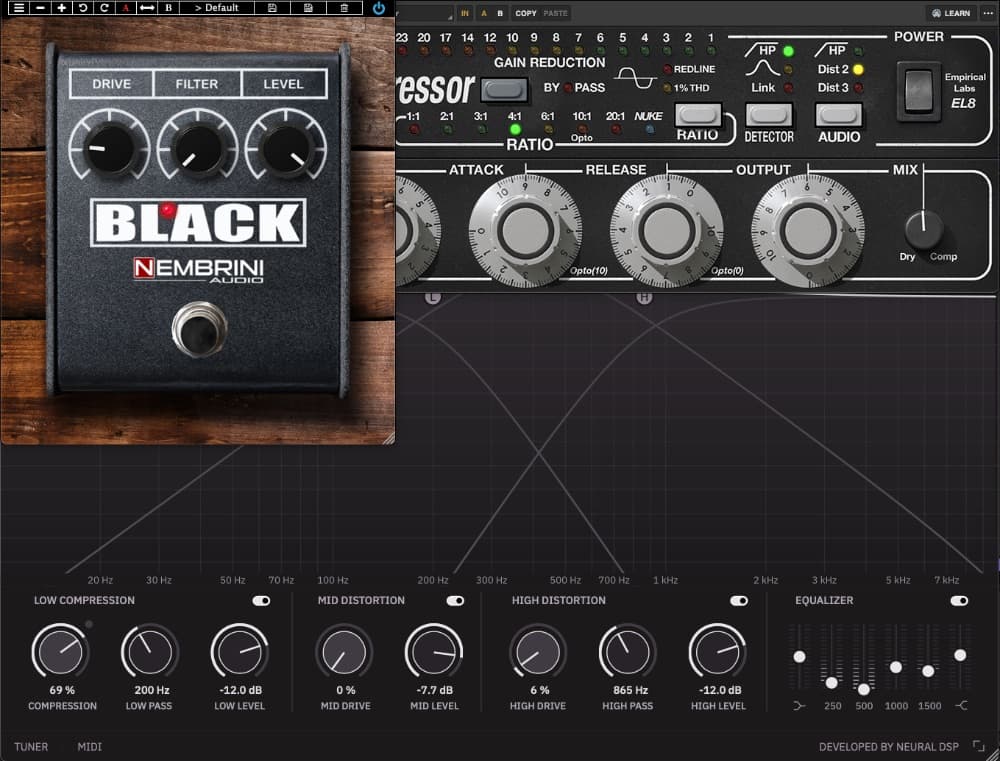Click the HIGH LEVEL knob
This screenshot has height=761, width=1000.
click(717, 652)
